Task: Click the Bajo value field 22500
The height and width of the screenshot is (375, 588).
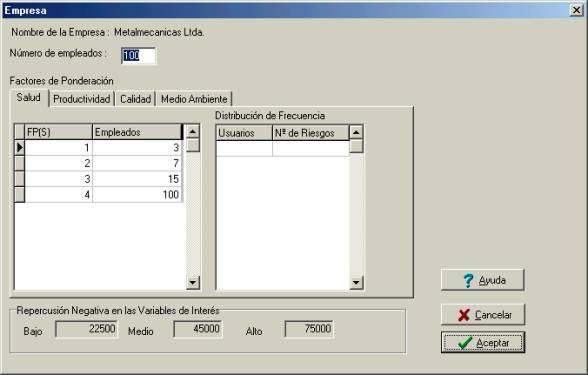Action: tap(87, 329)
